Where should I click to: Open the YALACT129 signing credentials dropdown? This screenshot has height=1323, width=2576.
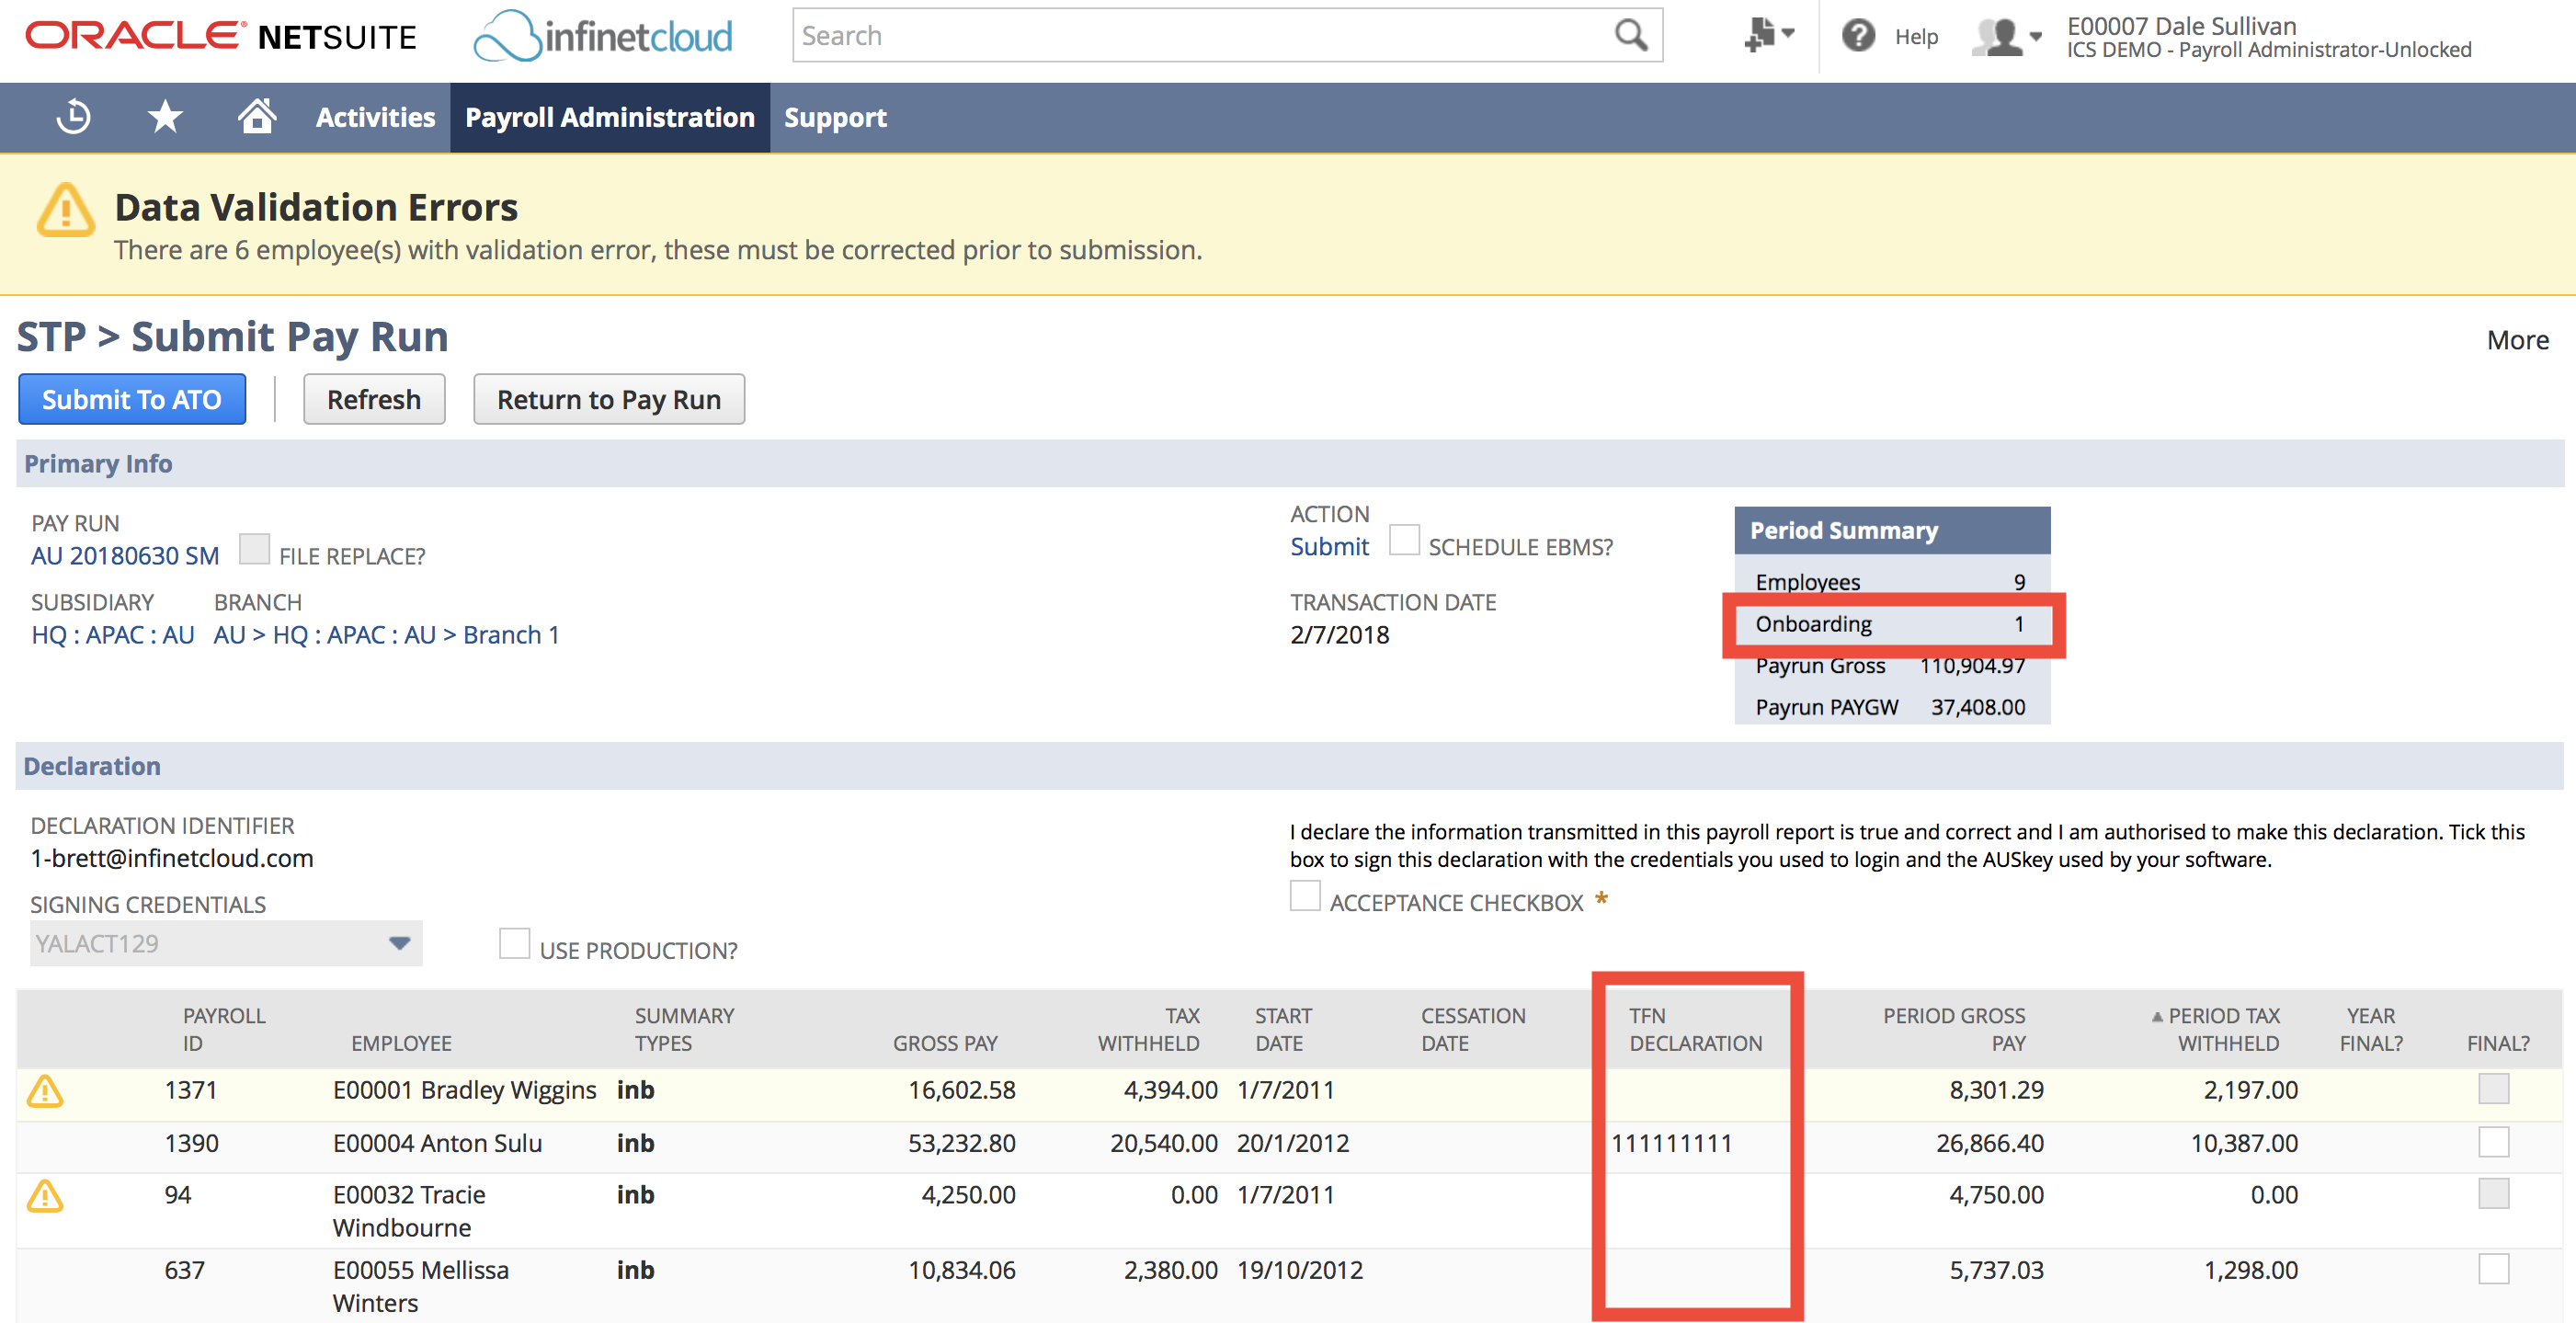point(399,942)
